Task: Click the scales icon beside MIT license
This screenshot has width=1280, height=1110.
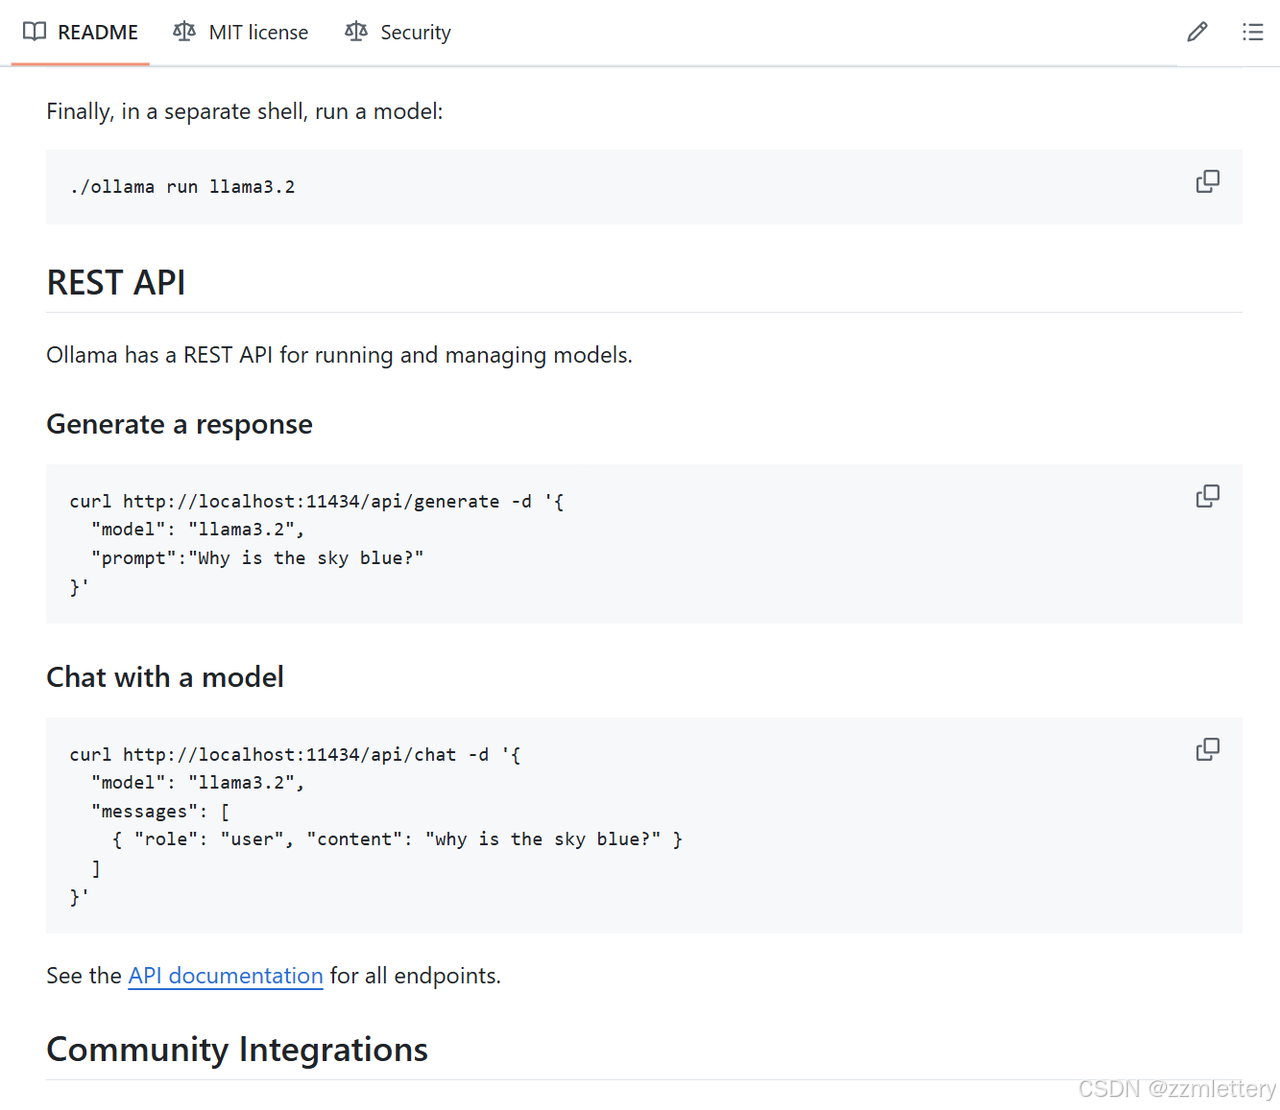Action: click(184, 32)
